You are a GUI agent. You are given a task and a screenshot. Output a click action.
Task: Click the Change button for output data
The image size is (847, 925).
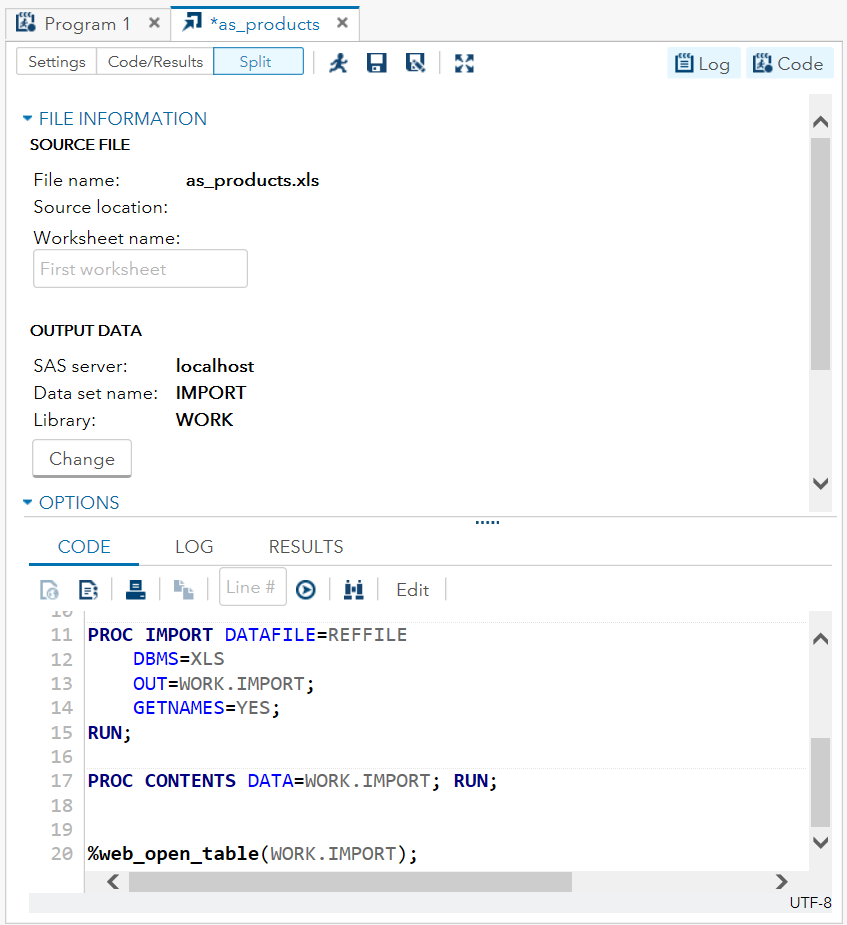pyautogui.click(x=82, y=459)
